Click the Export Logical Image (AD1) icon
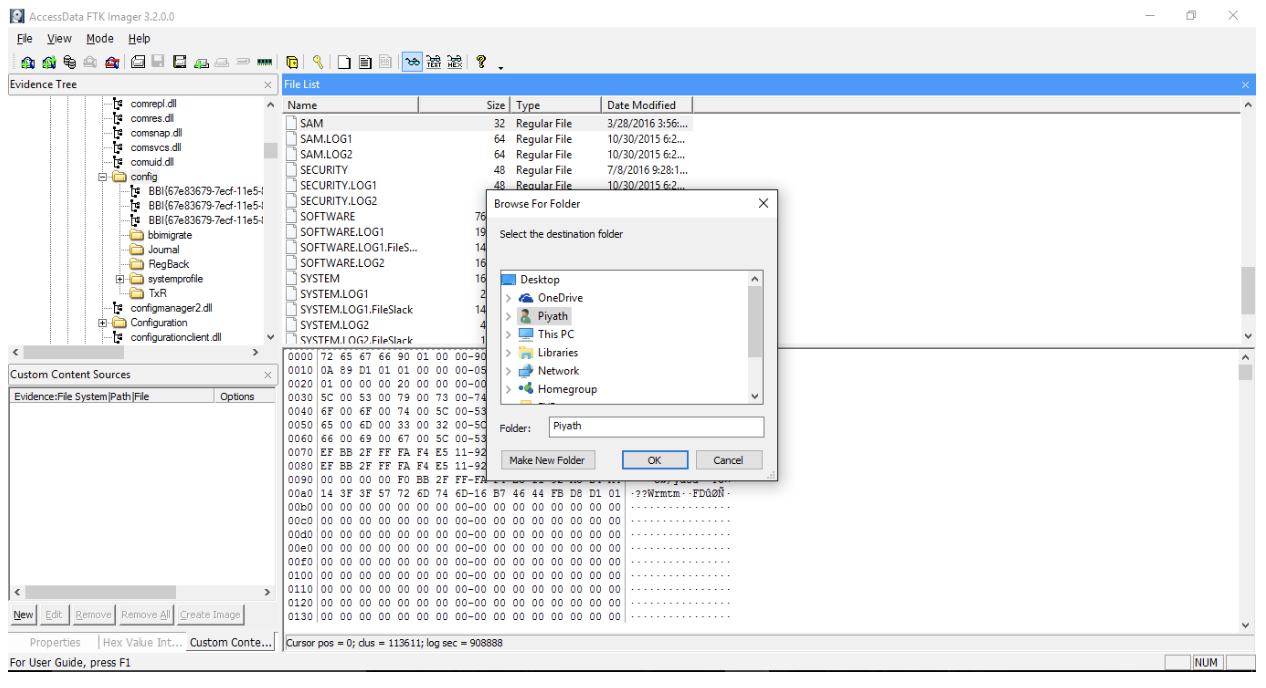This screenshot has height=688, width=1266. pyautogui.click(x=180, y=62)
